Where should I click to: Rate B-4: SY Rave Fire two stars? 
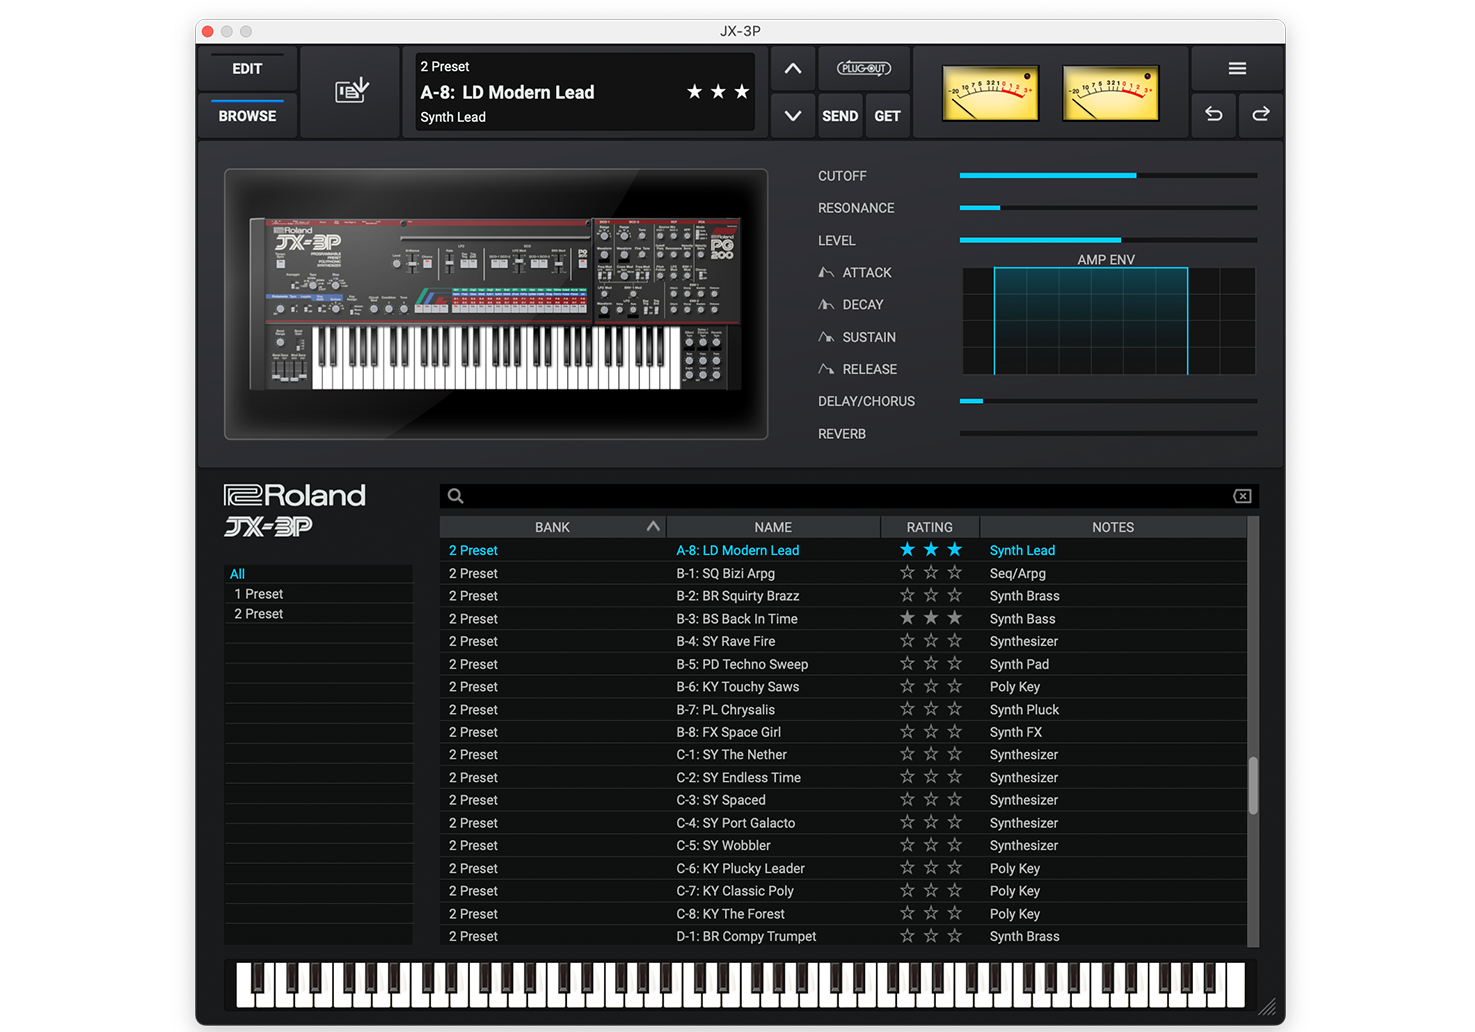point(931,641)
